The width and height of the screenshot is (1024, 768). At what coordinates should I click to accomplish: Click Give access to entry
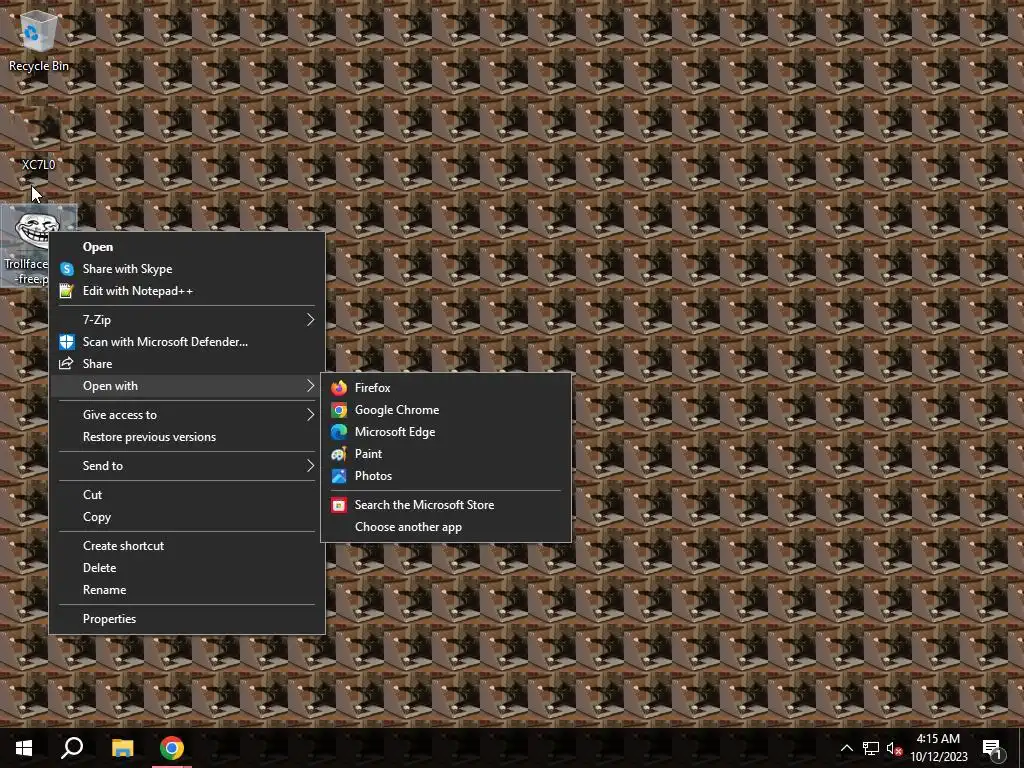point(187,415)
